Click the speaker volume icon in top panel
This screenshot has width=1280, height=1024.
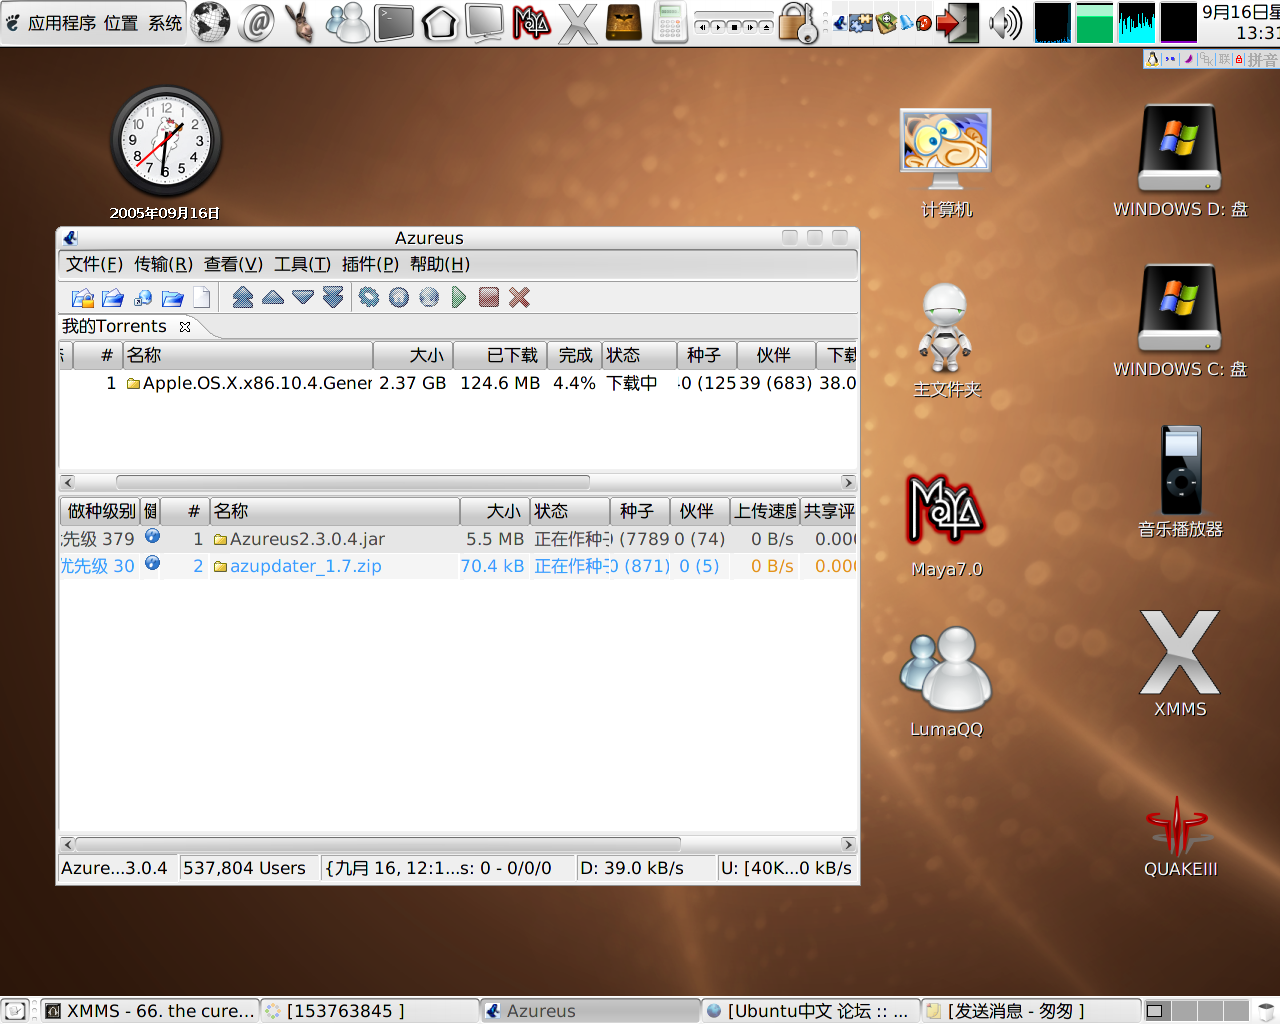click(1004, 22)
